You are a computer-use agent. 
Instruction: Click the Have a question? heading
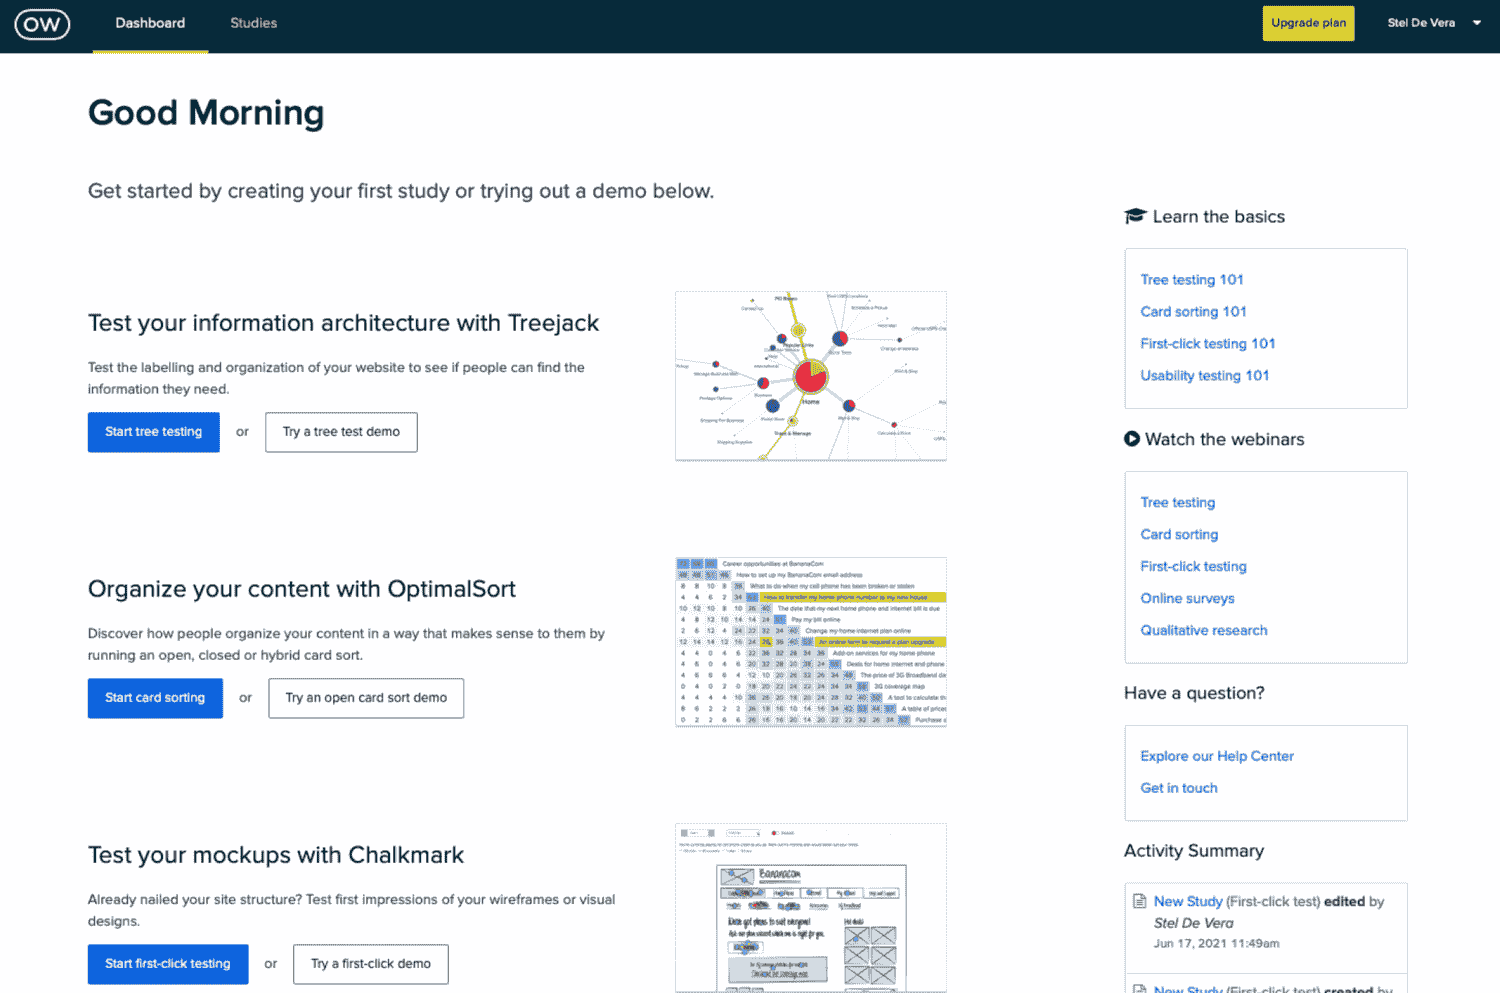coord(1194,694)
